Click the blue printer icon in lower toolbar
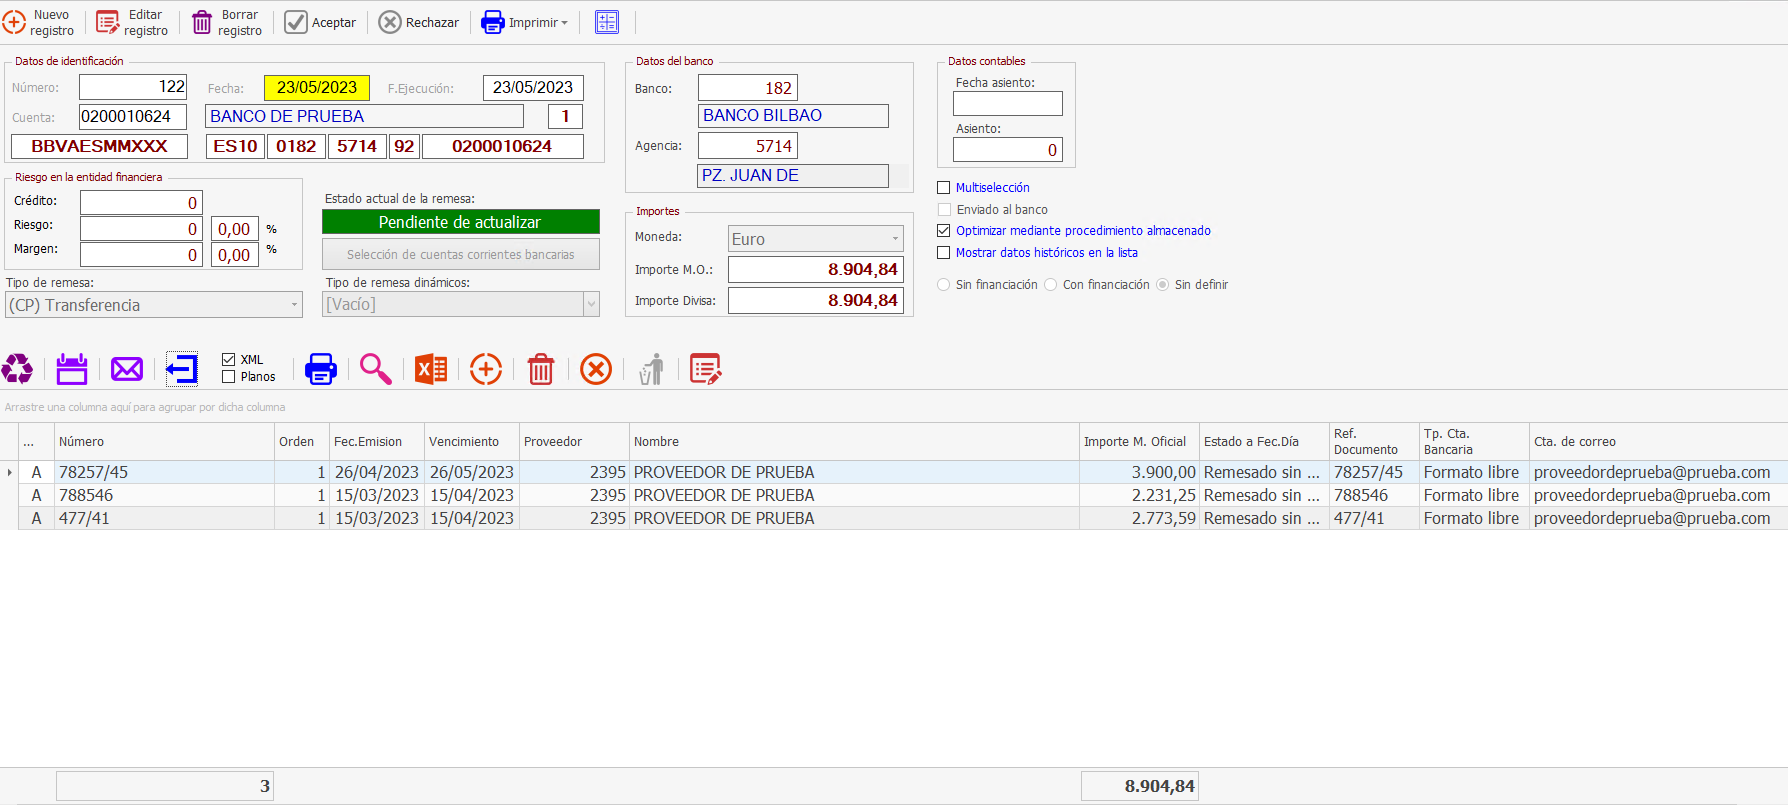This screenshot has height=805, width=1788. pyautogui.click(x=320, y=369)
